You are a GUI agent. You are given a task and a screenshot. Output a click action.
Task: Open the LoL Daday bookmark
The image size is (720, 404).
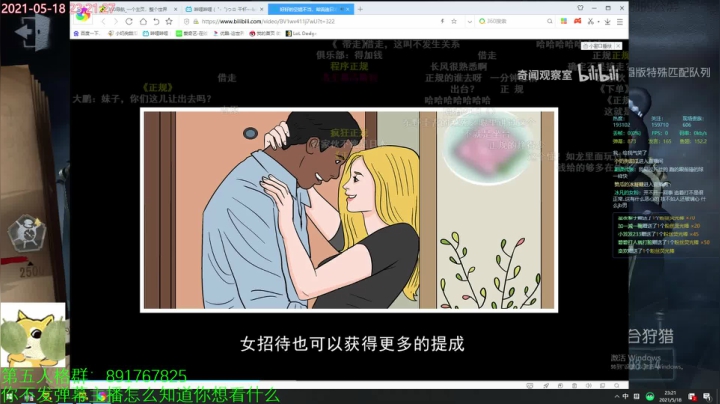[301, 34]
